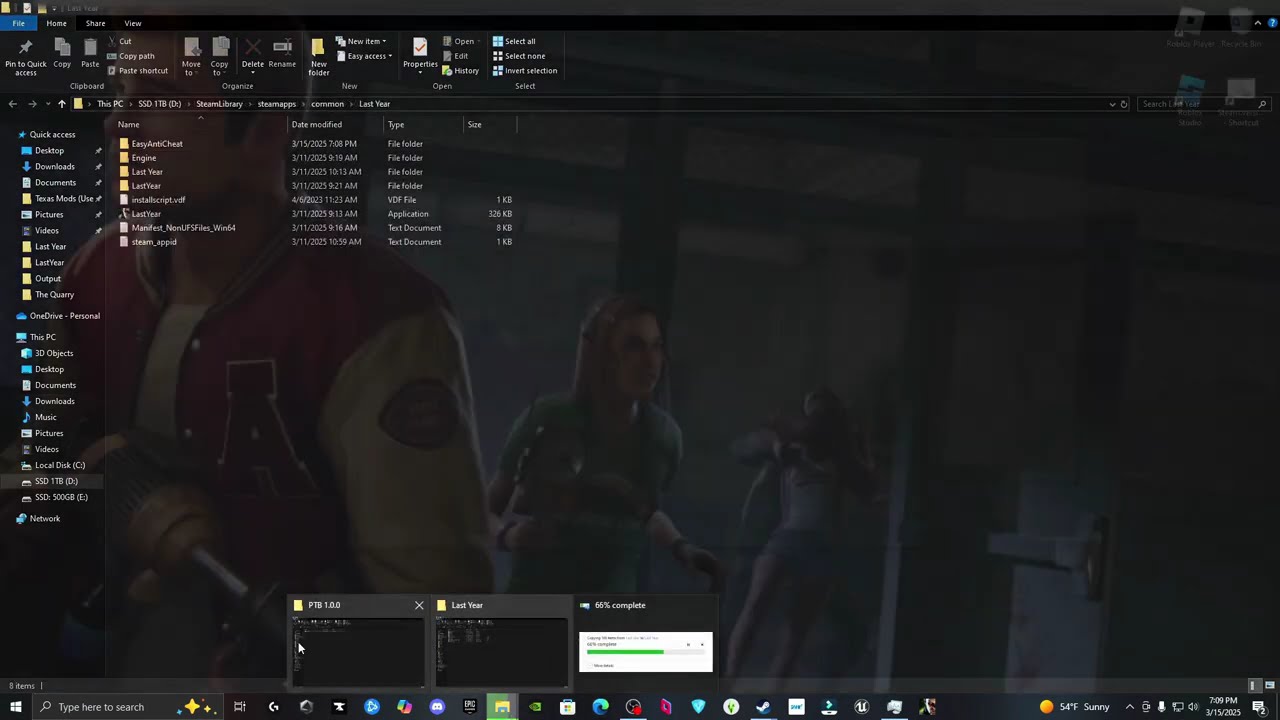This screenshot has height=720, width=1280.
Task: Select the Home ribbon tab
Action: [56, 23]
